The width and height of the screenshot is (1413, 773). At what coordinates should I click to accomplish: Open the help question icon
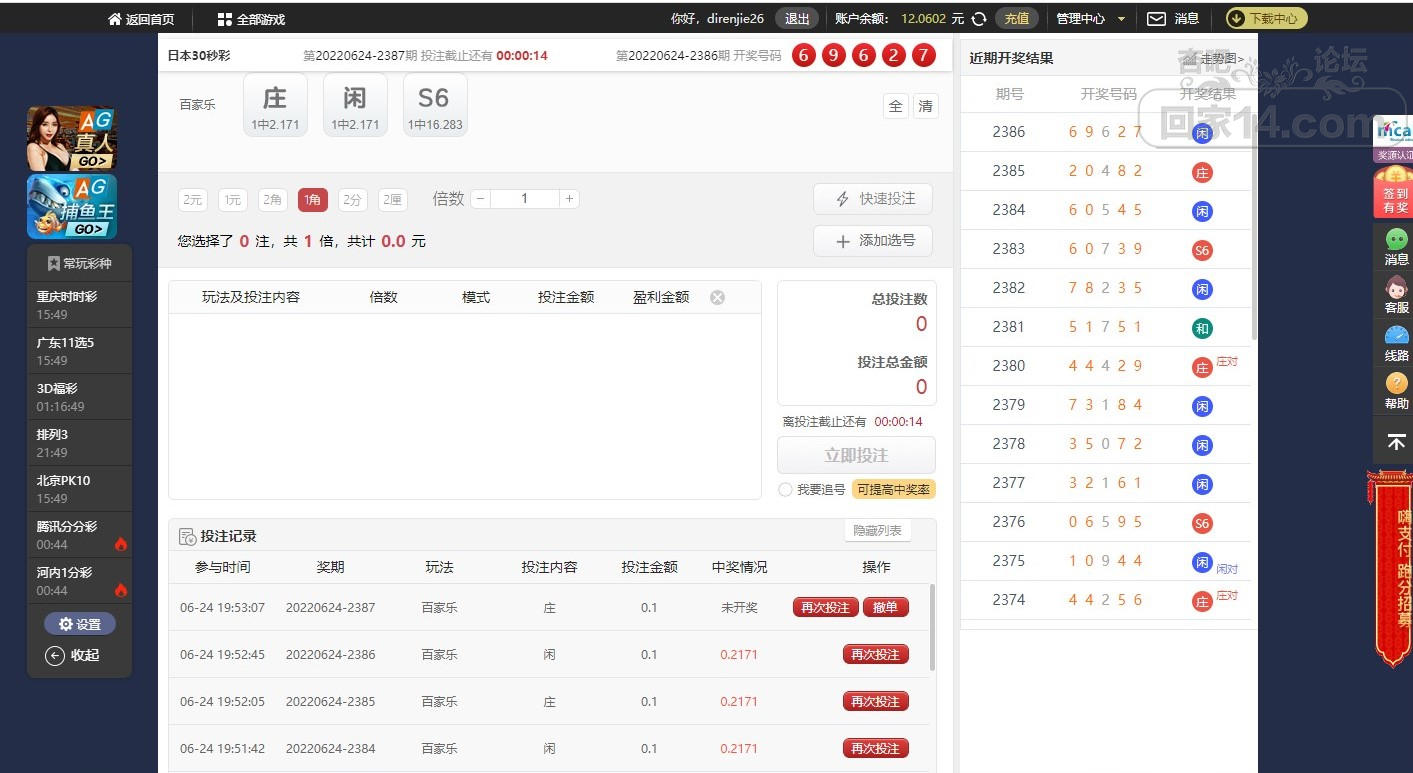point(1396,390)
